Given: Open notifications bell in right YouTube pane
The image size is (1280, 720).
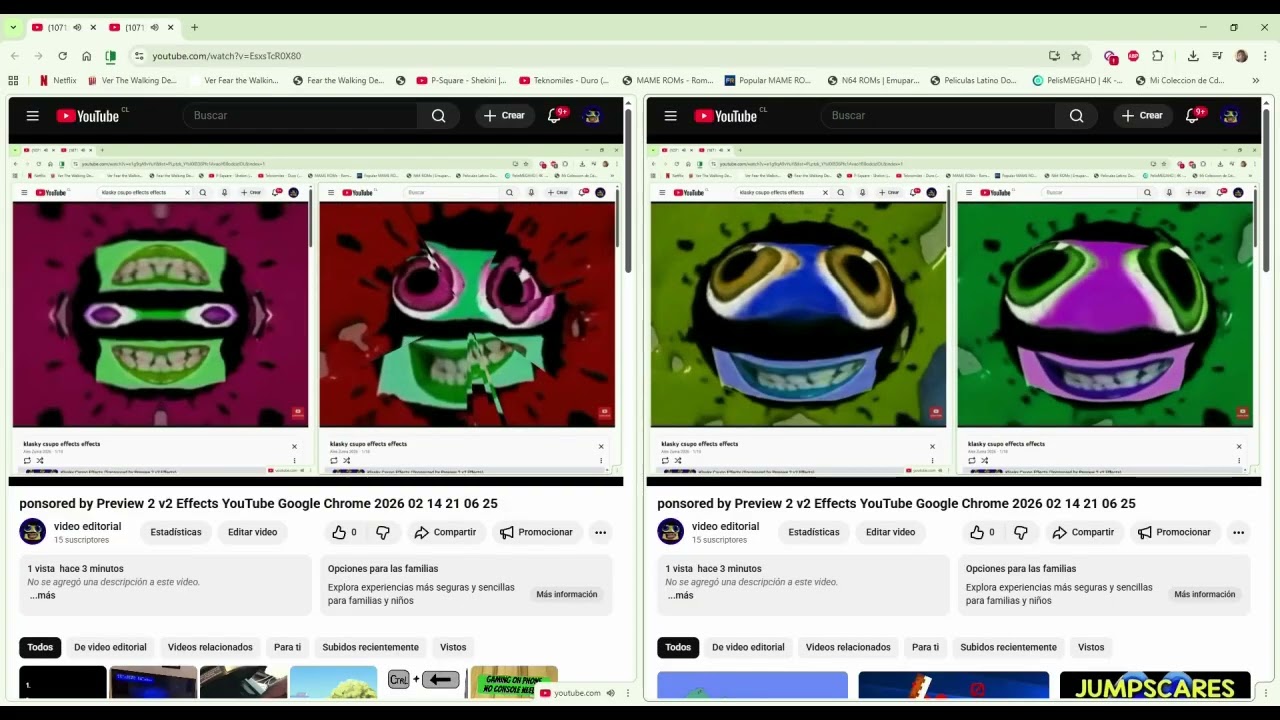Looking at the screenshot, I should pyautogui.click(x=1193, y=116).
